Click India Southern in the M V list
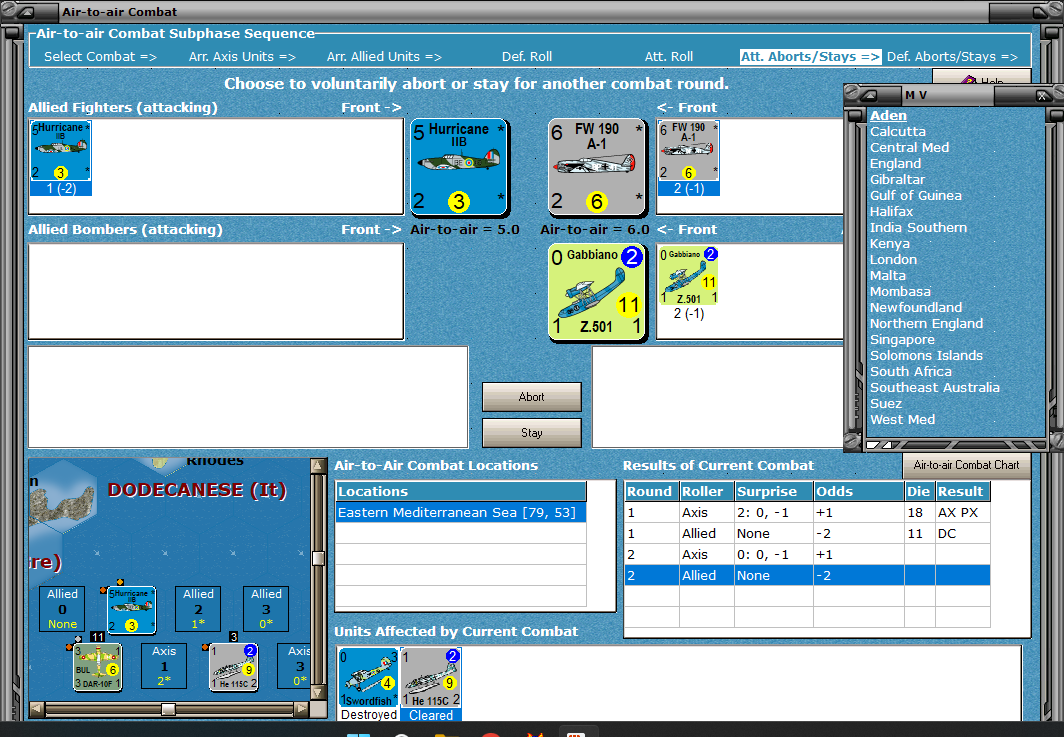 (918, 227)
